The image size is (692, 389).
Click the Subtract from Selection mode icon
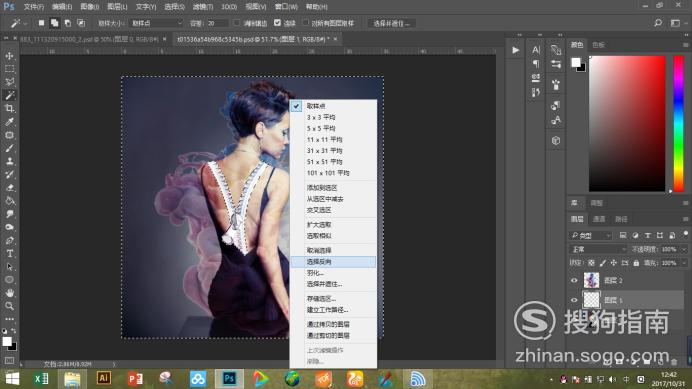tap(68, 23)
